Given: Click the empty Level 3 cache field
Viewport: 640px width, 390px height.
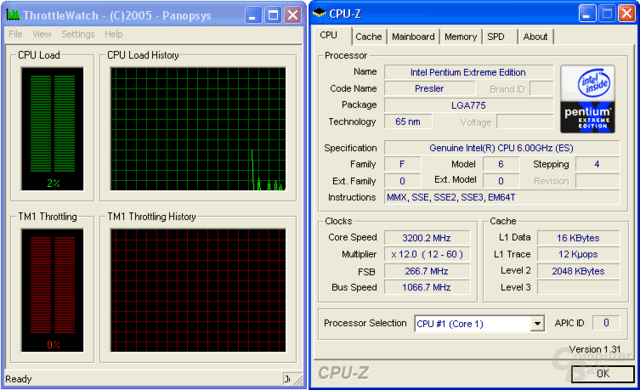Looking at the screenshot, I should (578, 287).
